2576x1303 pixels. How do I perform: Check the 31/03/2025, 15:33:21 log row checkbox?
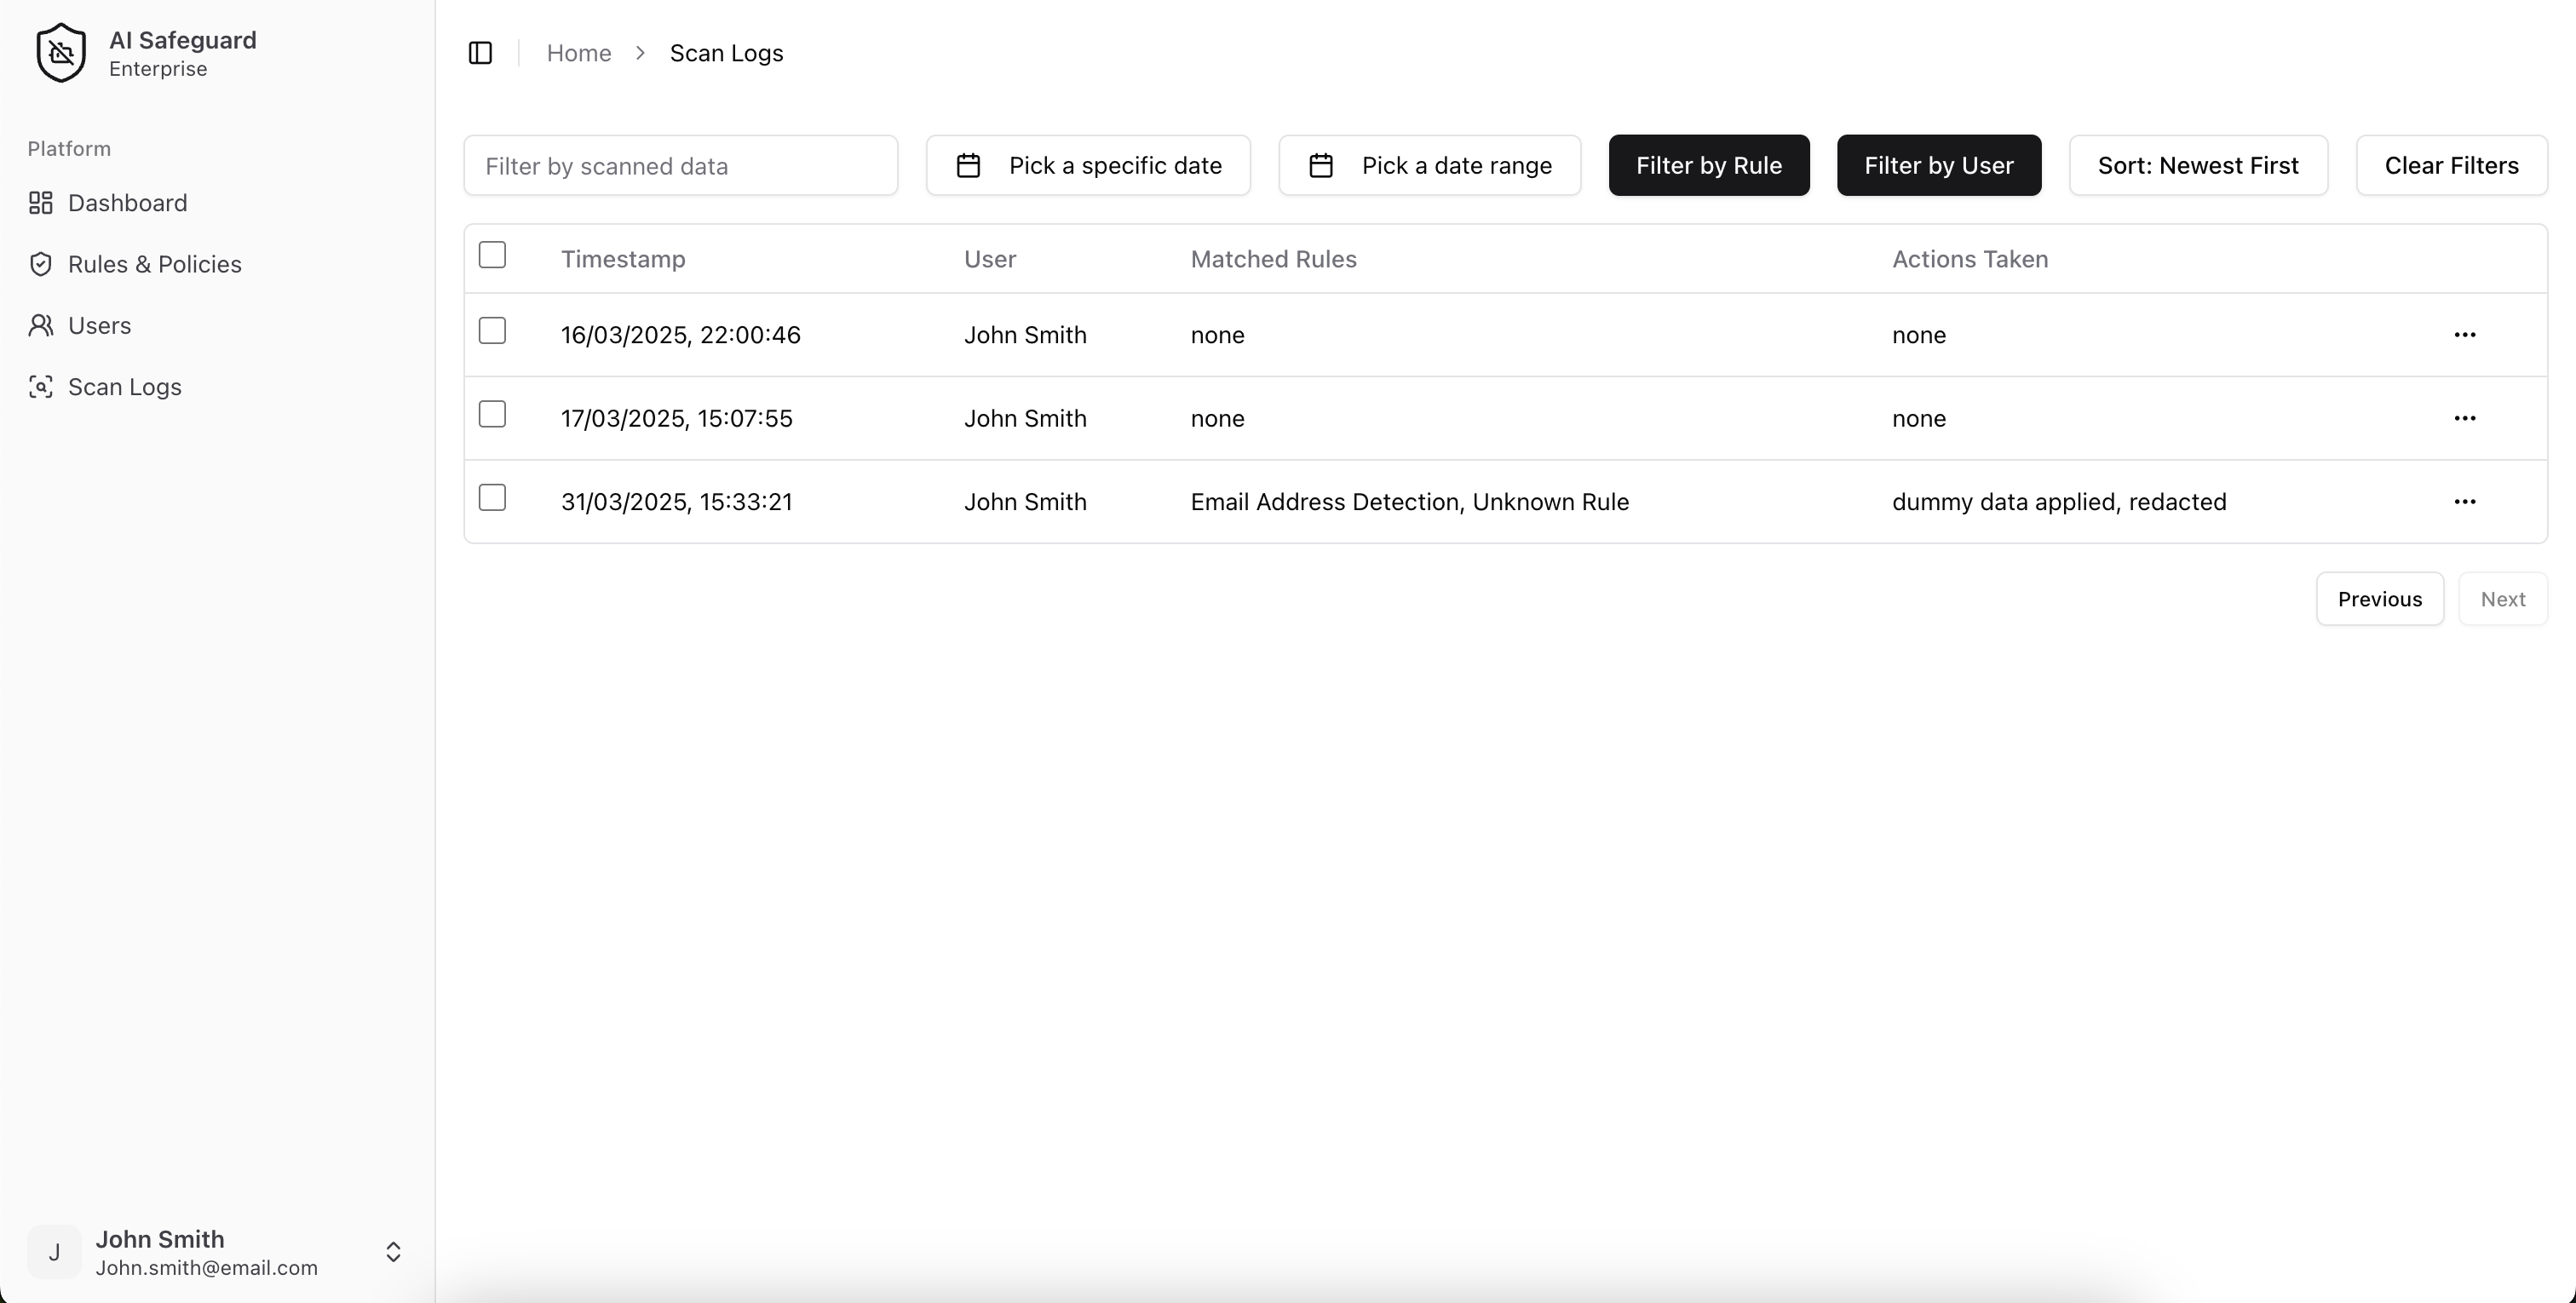[492, 498]
